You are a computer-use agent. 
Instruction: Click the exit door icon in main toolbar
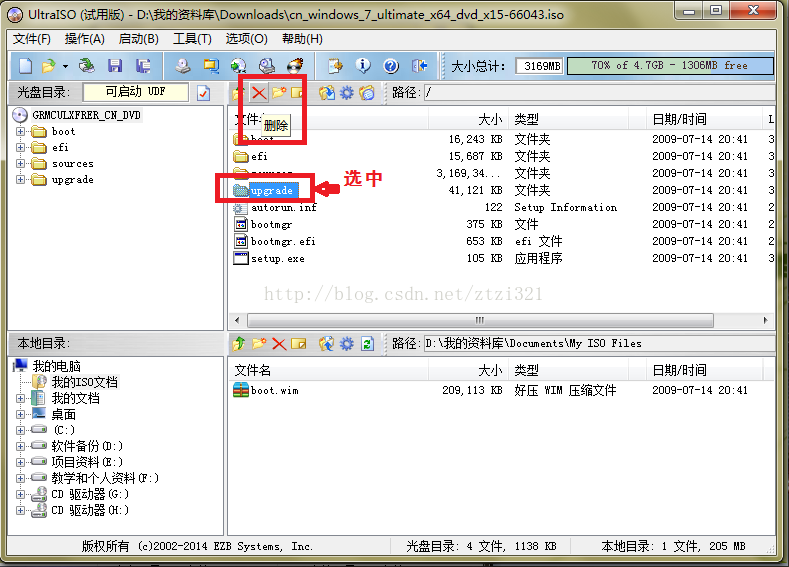419,66
